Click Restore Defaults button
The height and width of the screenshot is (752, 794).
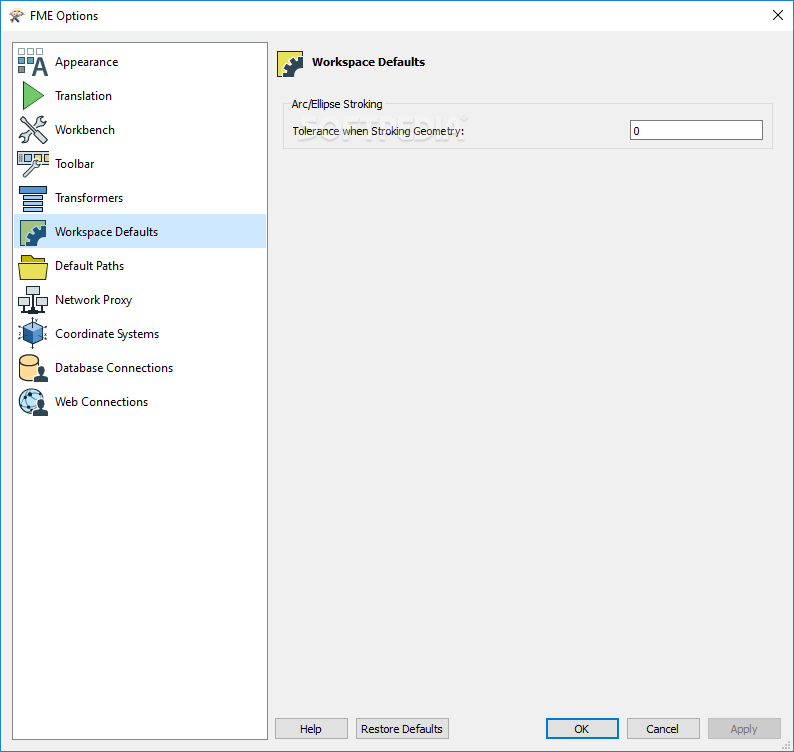[x=402, y=729]
